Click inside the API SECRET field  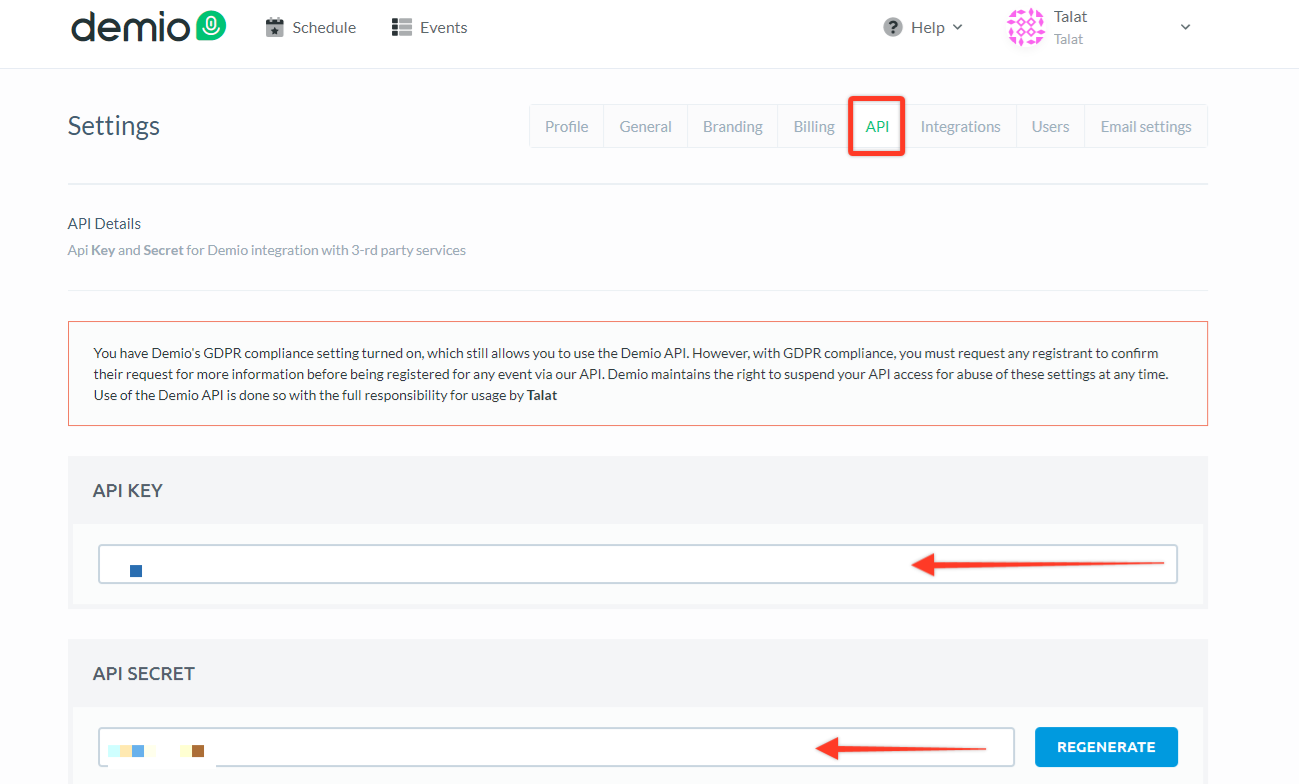click(x=556, y=747)
